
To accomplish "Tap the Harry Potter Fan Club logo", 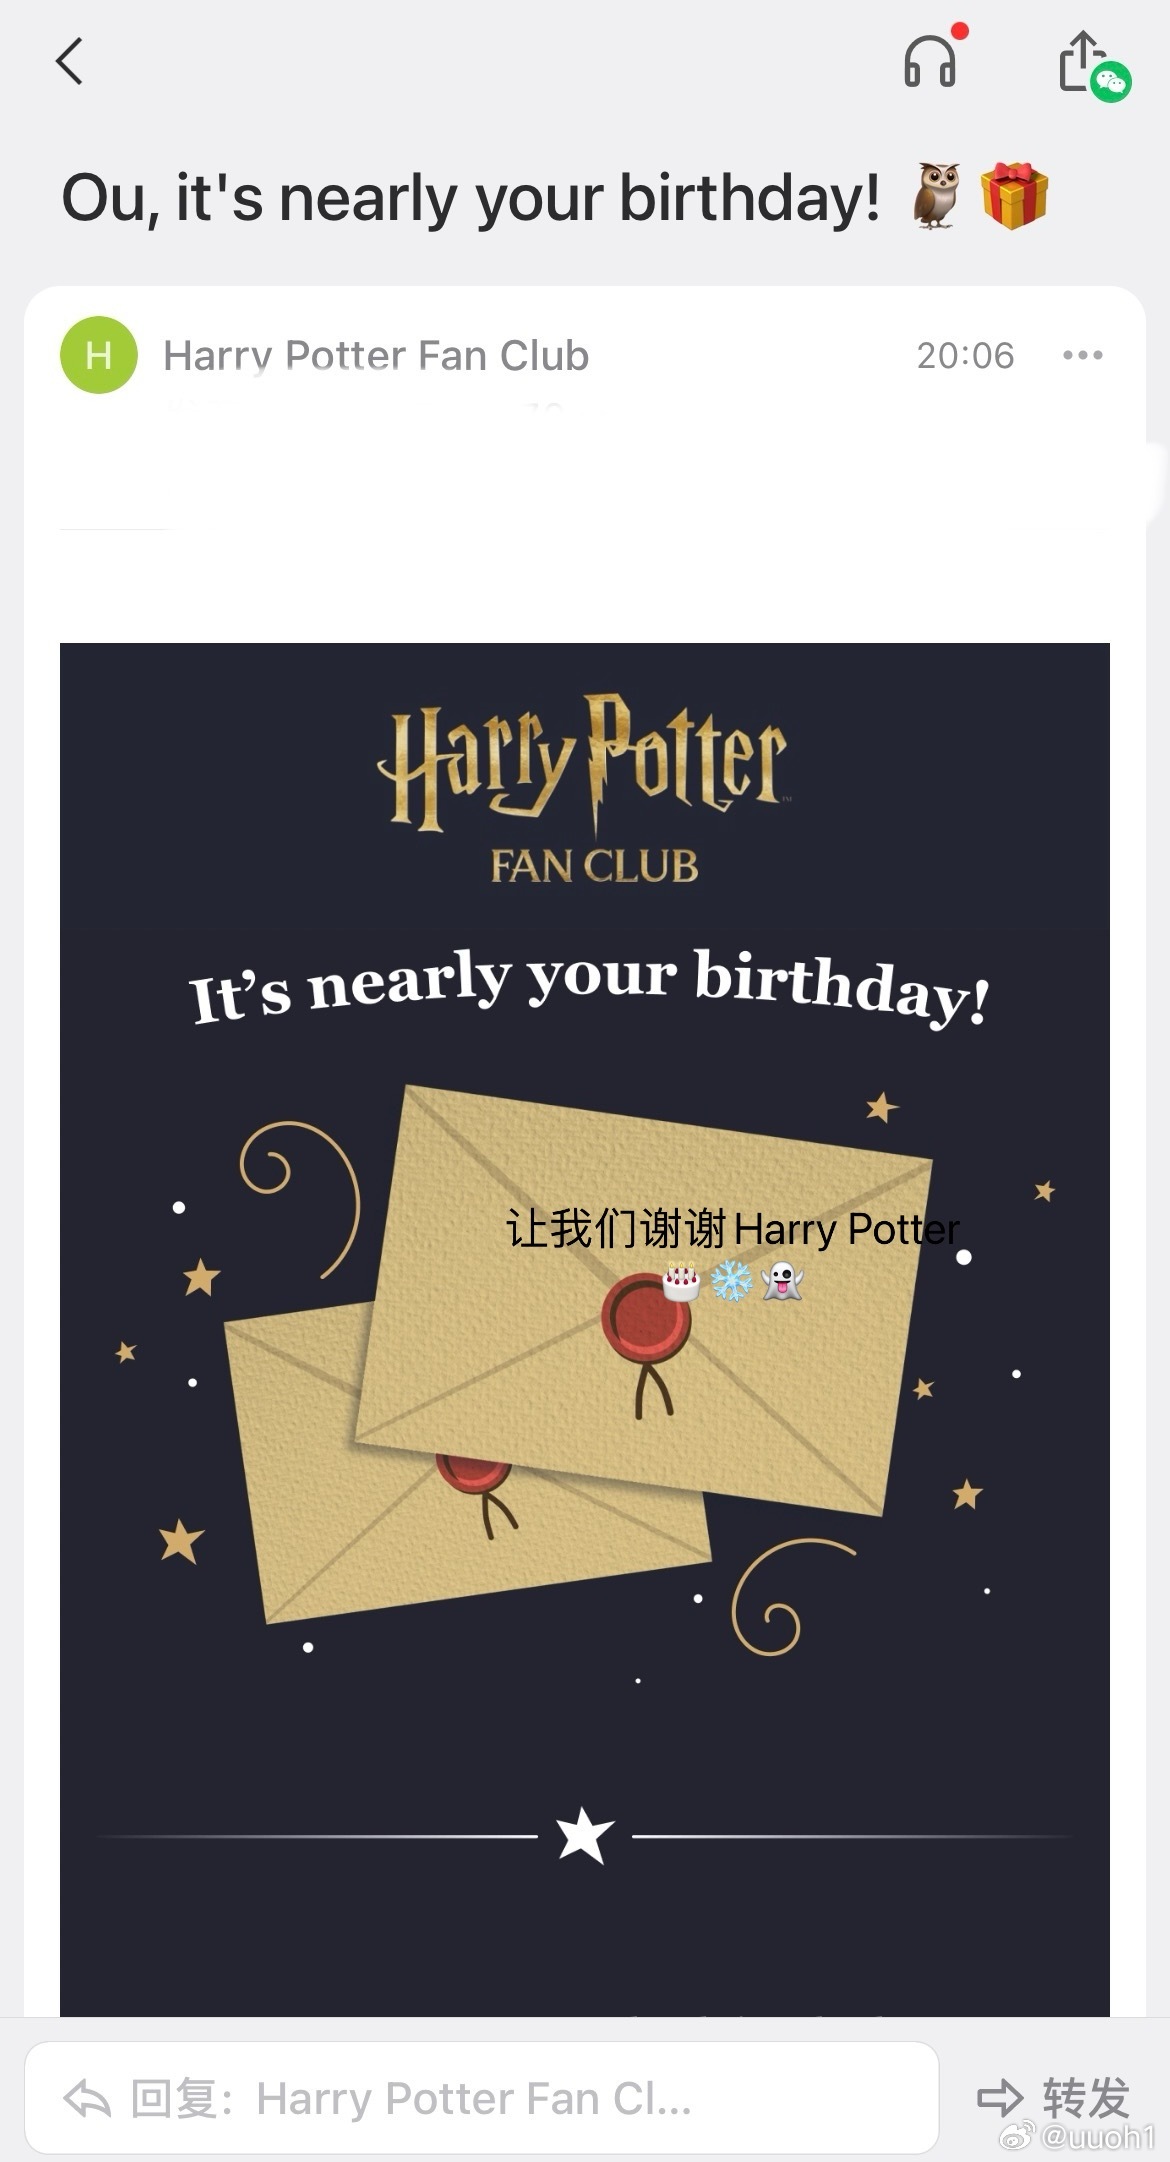I will click(585, 790).
